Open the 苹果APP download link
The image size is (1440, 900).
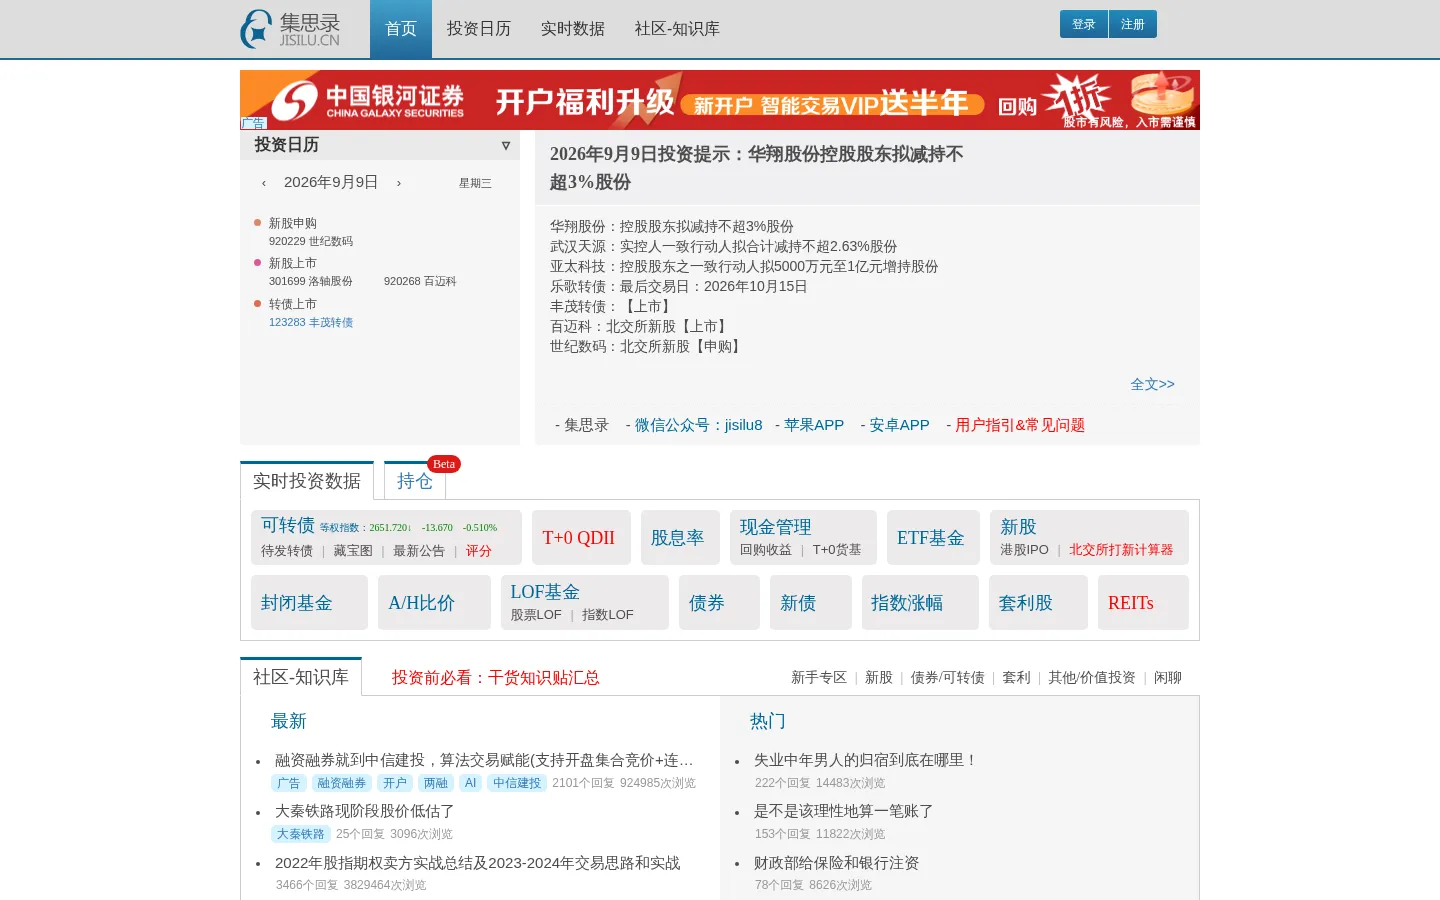(x=814, y=425)
